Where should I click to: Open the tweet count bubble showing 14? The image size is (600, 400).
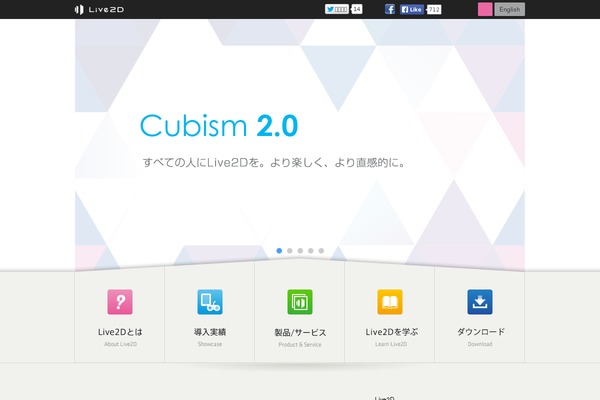(356, 9)
